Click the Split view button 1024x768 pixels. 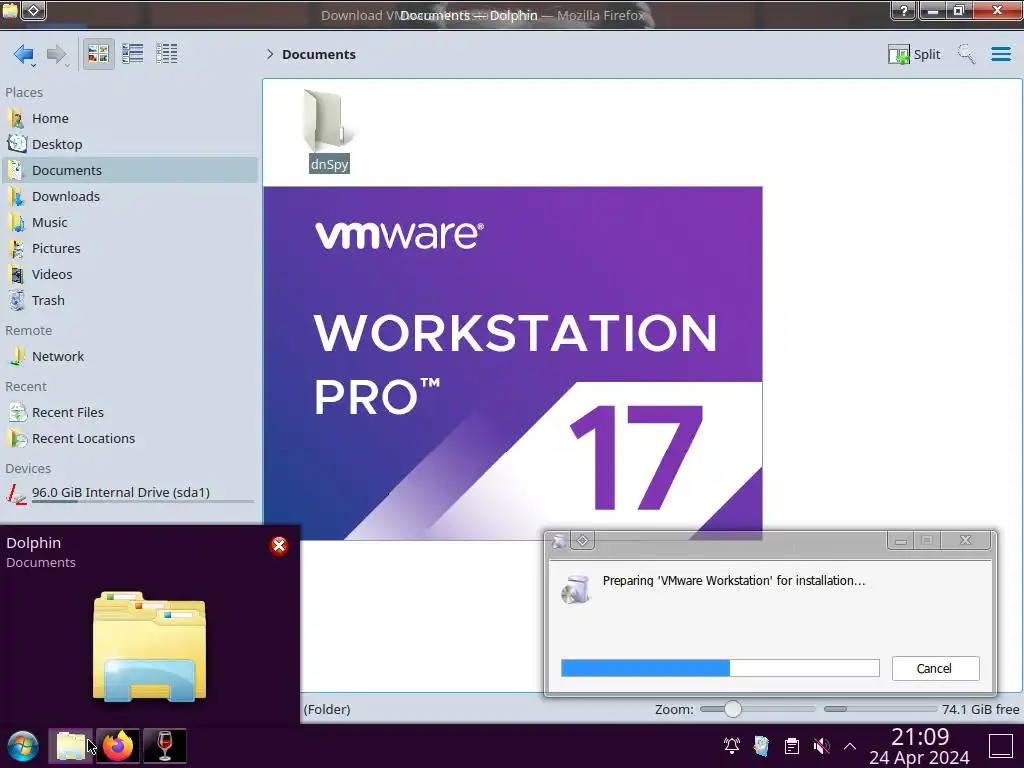pyautogui.click(x=914, y=54)
